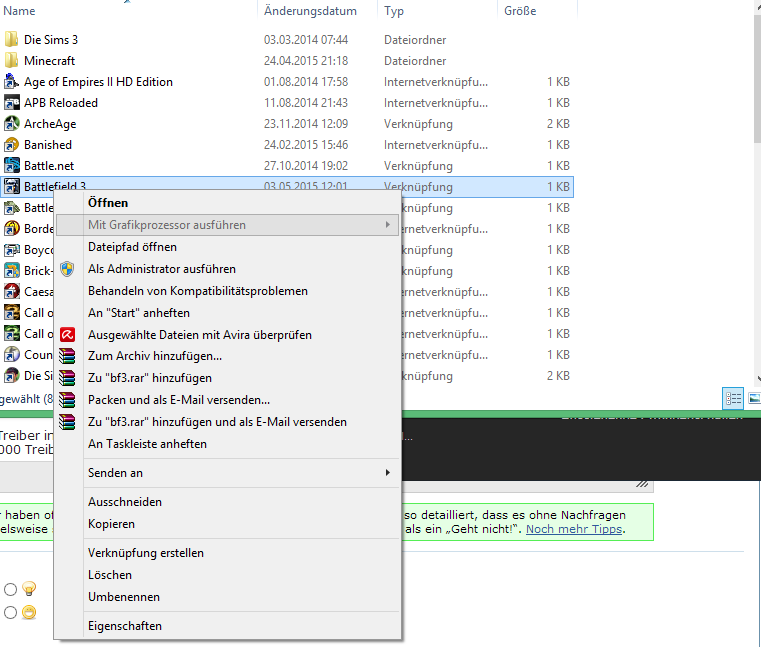Choose Löschen in the context menu

110,575
